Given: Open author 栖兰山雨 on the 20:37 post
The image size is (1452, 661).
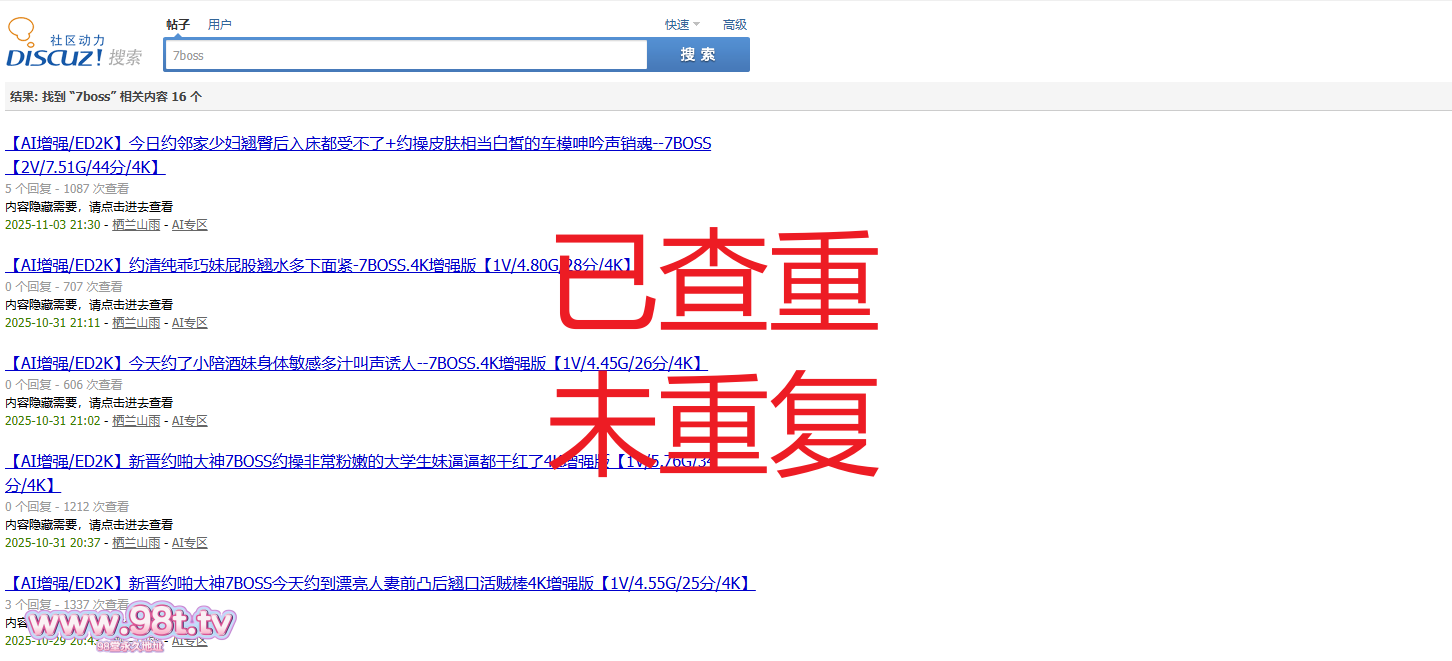Looking at the screenshot, I should point(136,543).
